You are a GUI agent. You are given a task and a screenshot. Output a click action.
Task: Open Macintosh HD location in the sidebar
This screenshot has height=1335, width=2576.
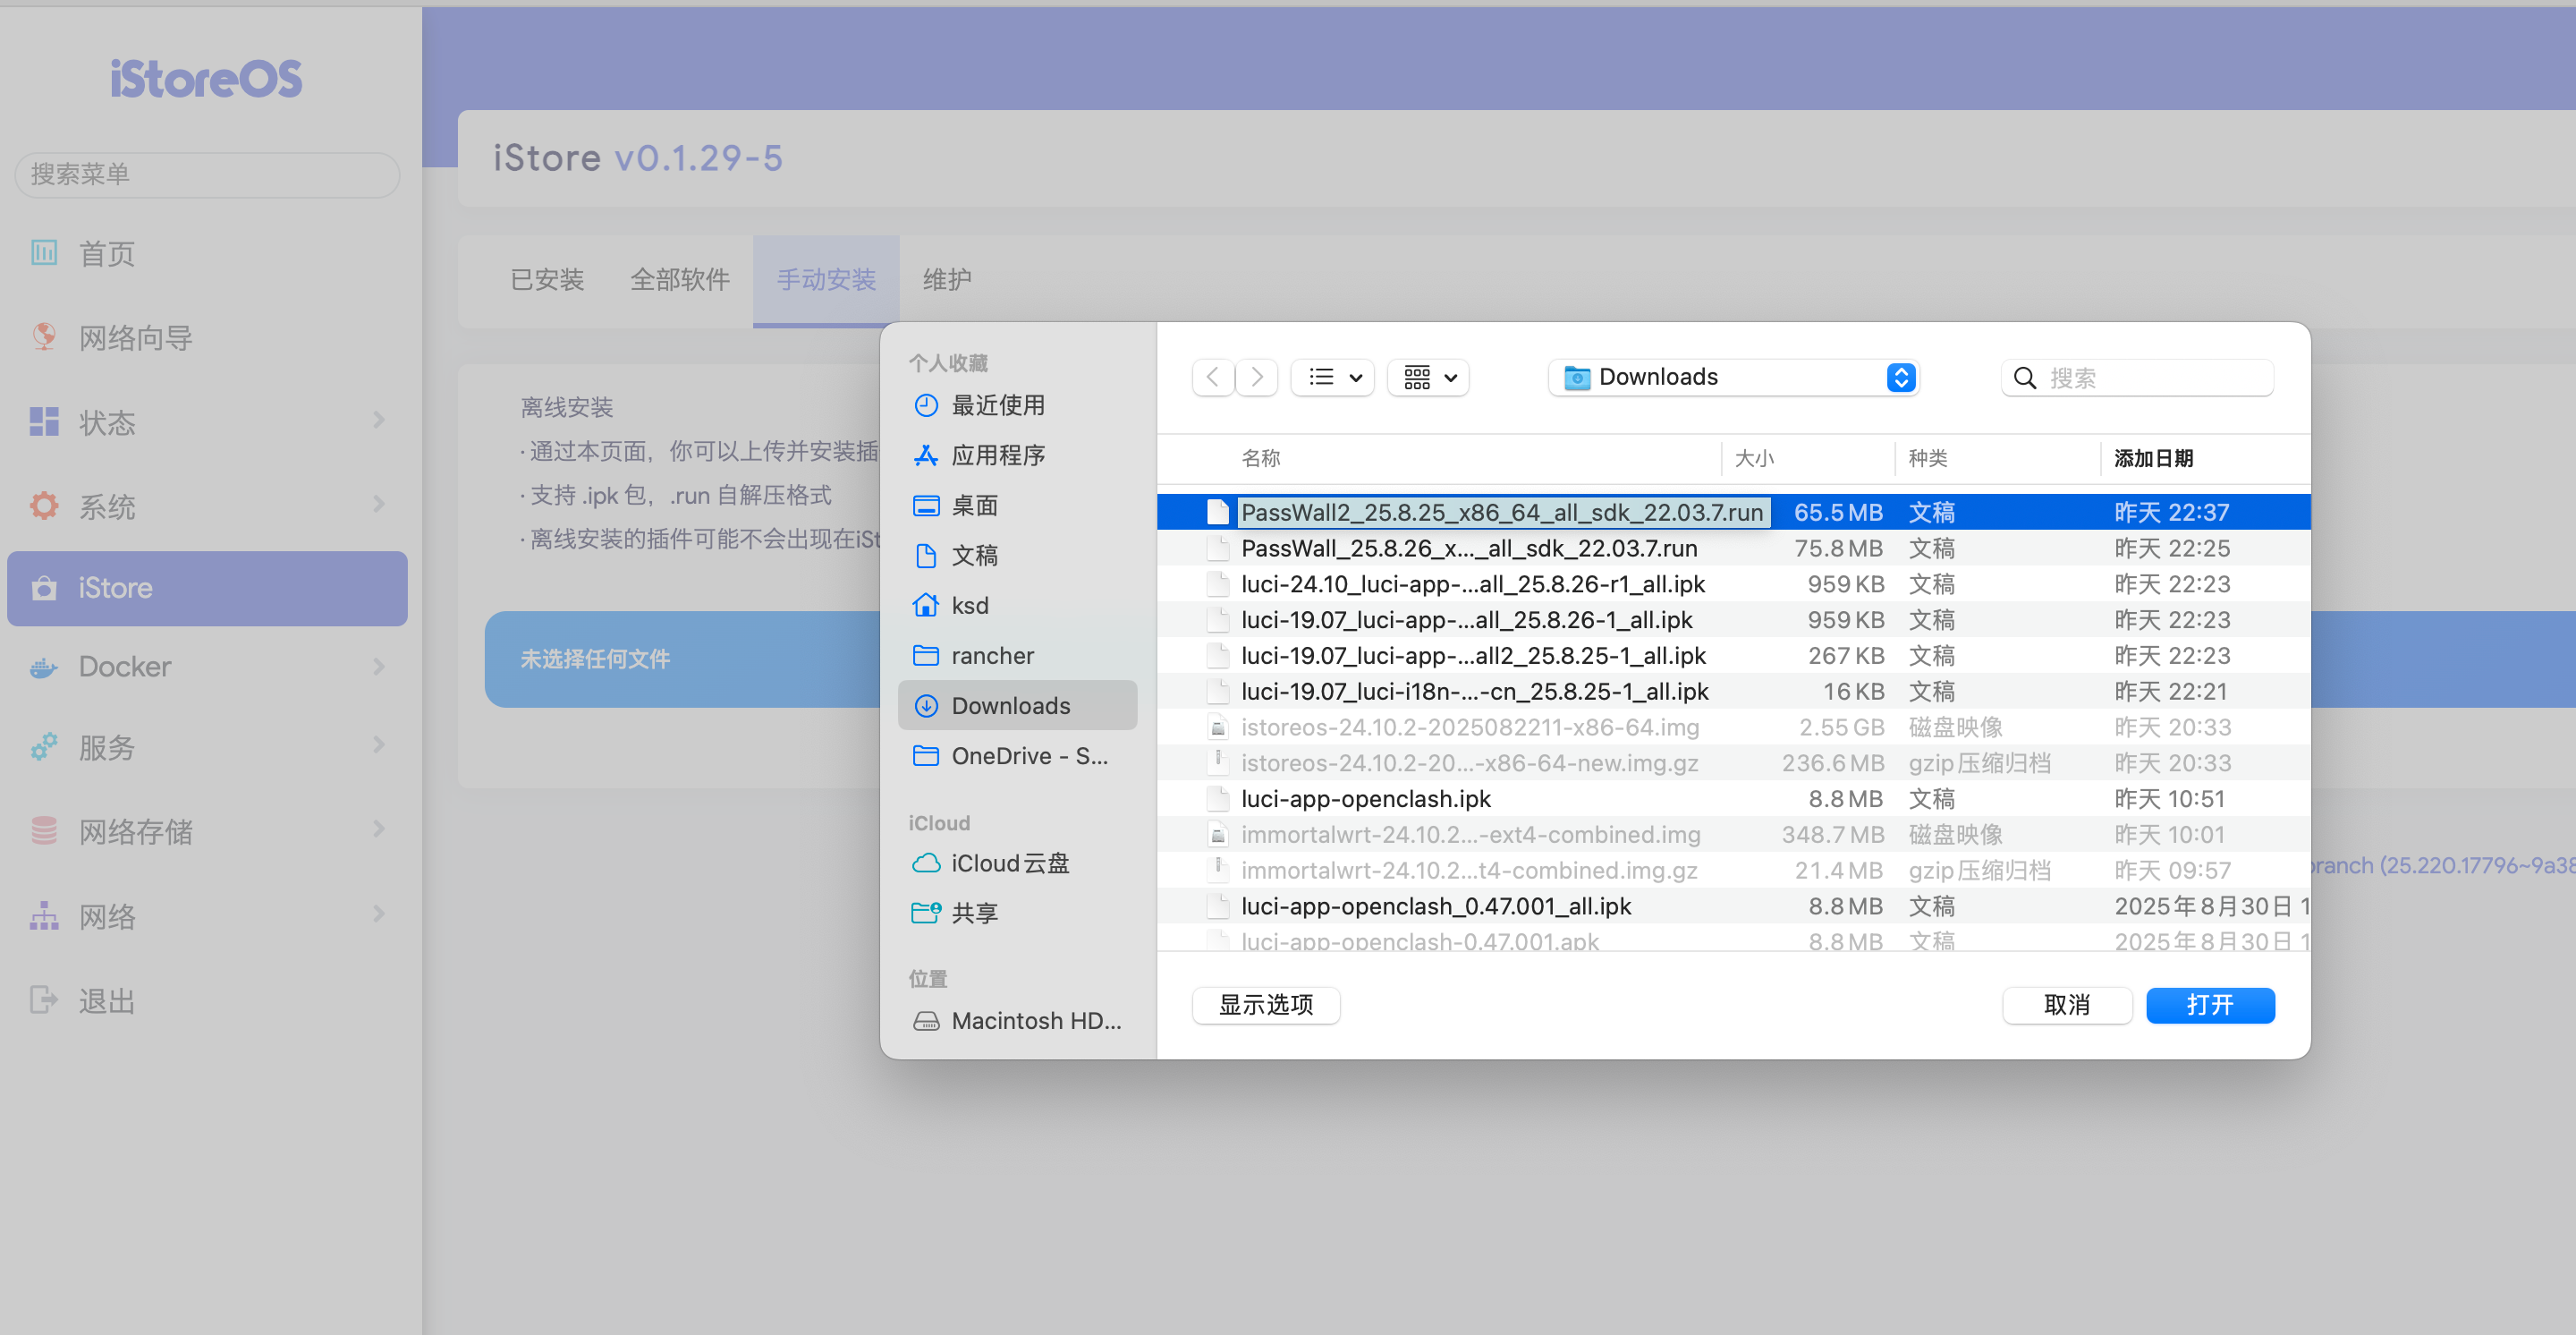1034,1021
